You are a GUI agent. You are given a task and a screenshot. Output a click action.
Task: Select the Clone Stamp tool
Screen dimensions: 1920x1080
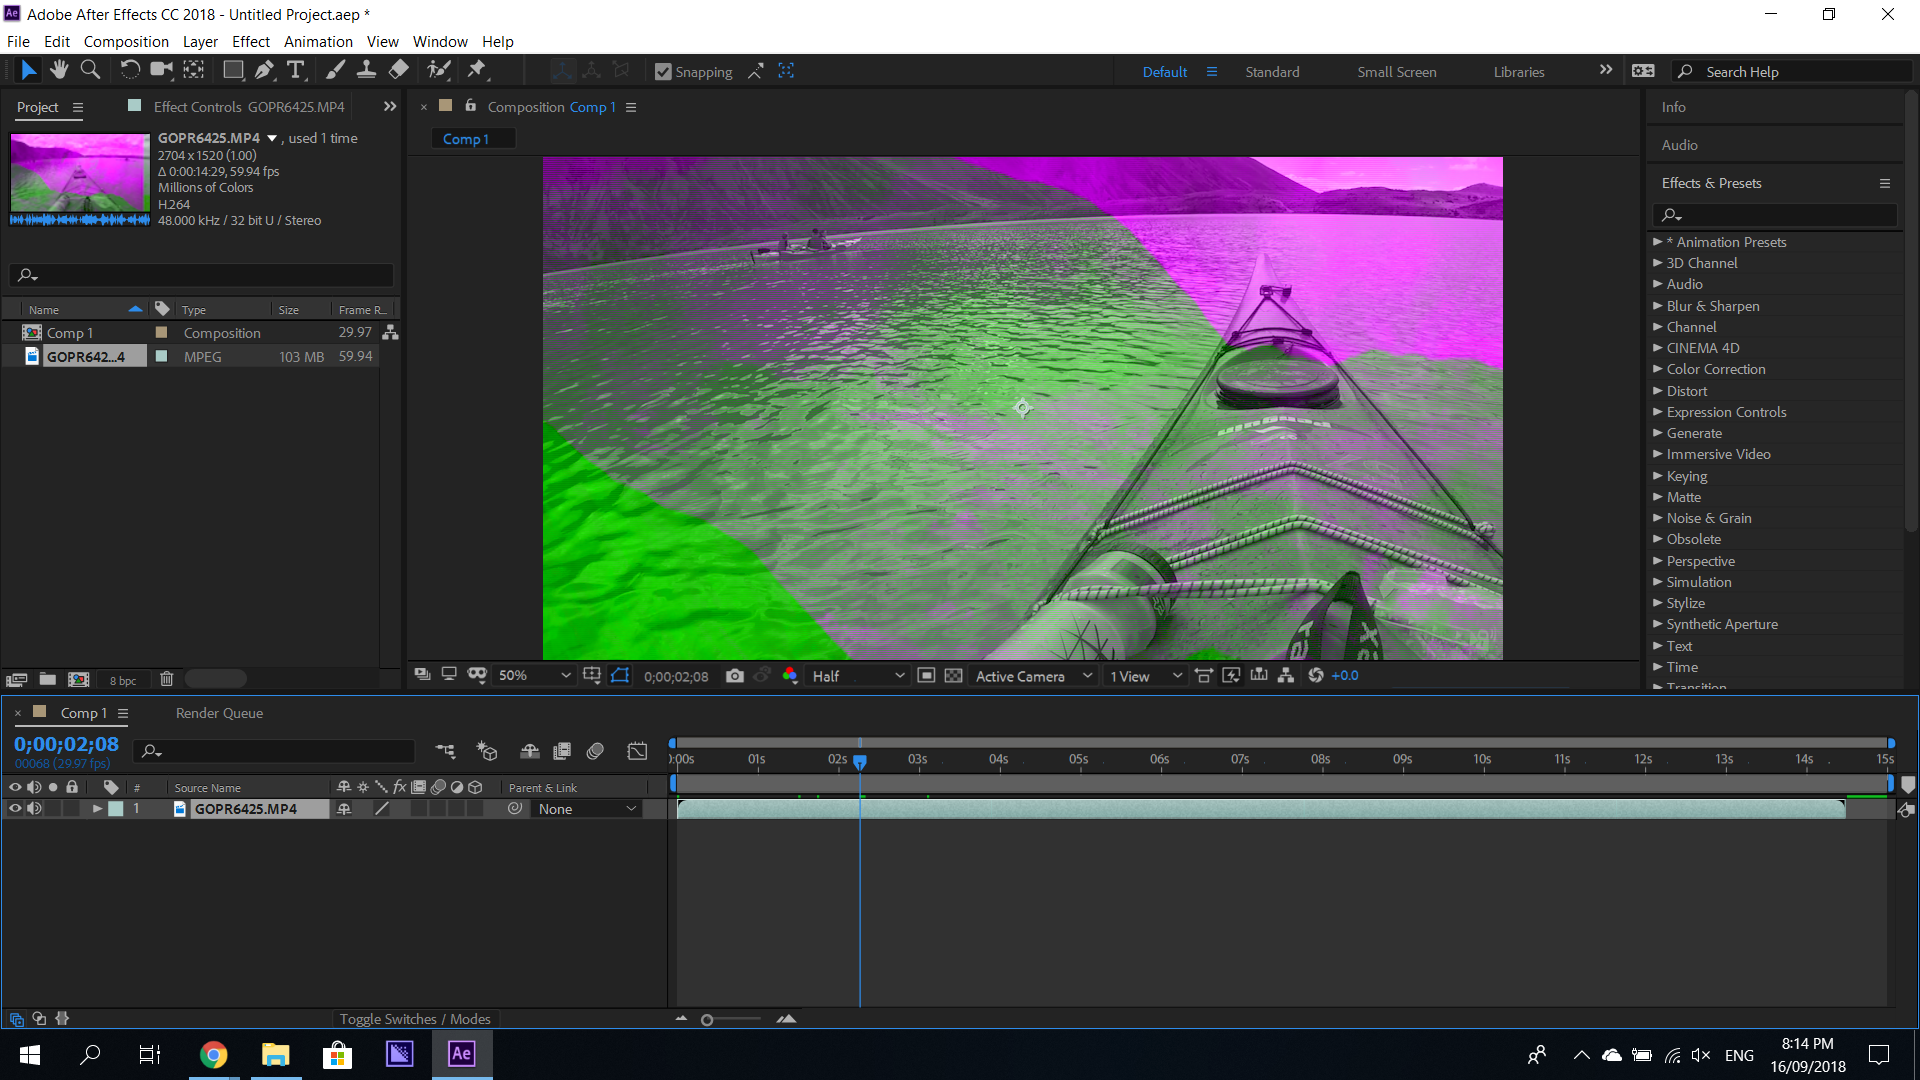pos(367,70)
